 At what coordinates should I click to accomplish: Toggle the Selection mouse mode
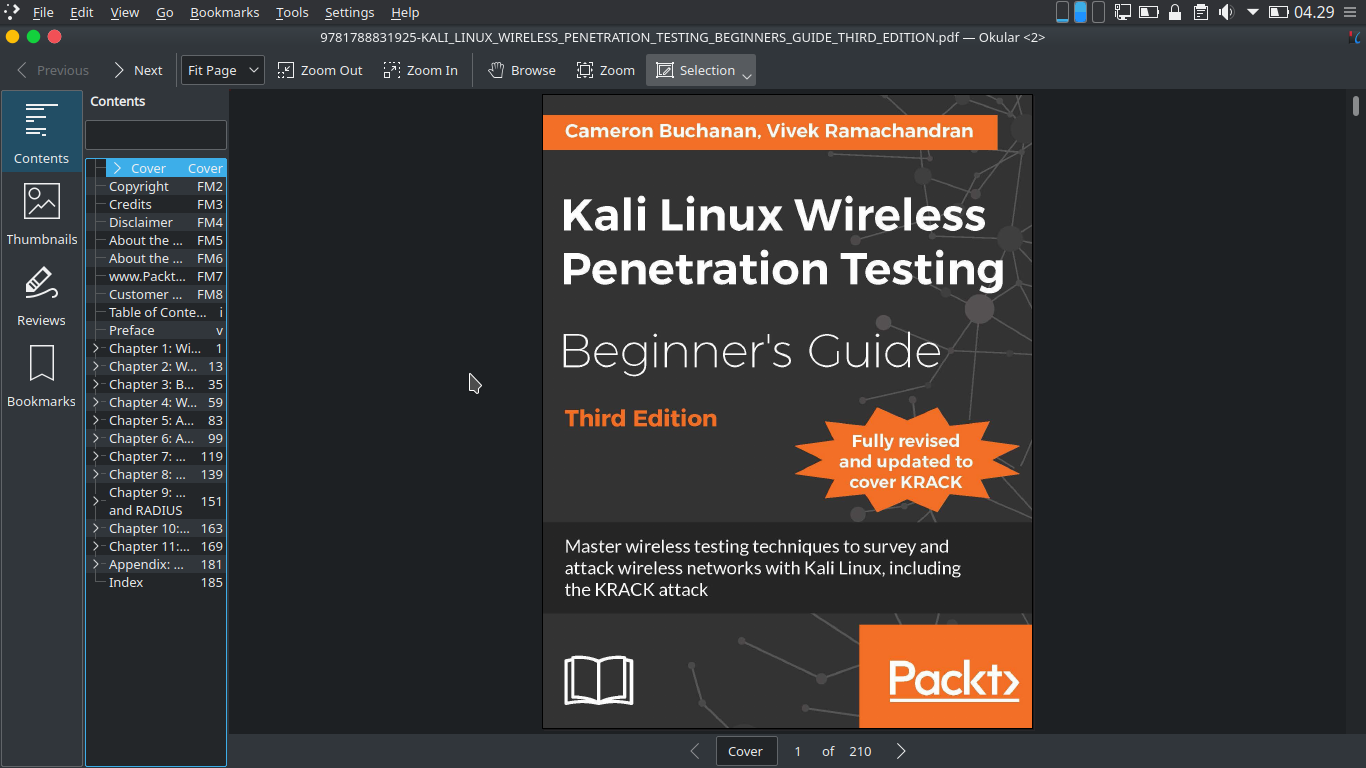[x=695, y=70]
